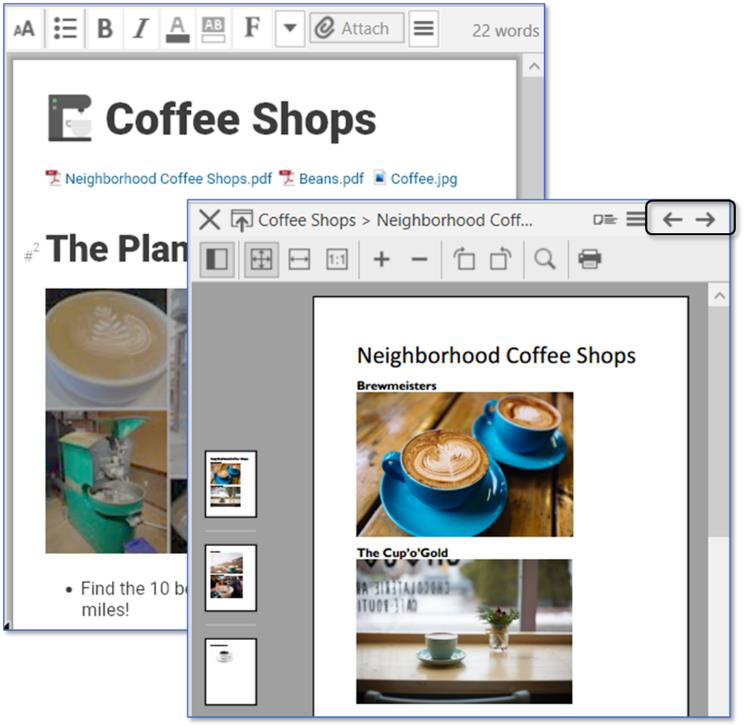Open the attachment viewer hamburger menu
The width and height of the screenshot is (745, 727).
tap(636, 219)
